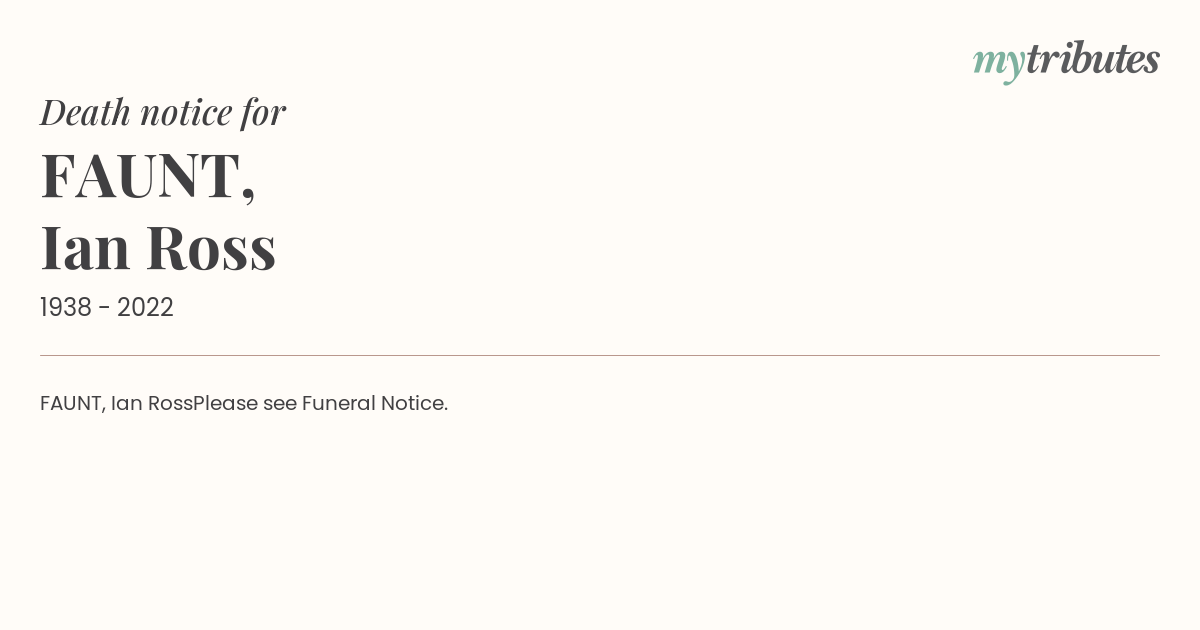Click the word "notice" in the italic heading

(x=185, y=112)
